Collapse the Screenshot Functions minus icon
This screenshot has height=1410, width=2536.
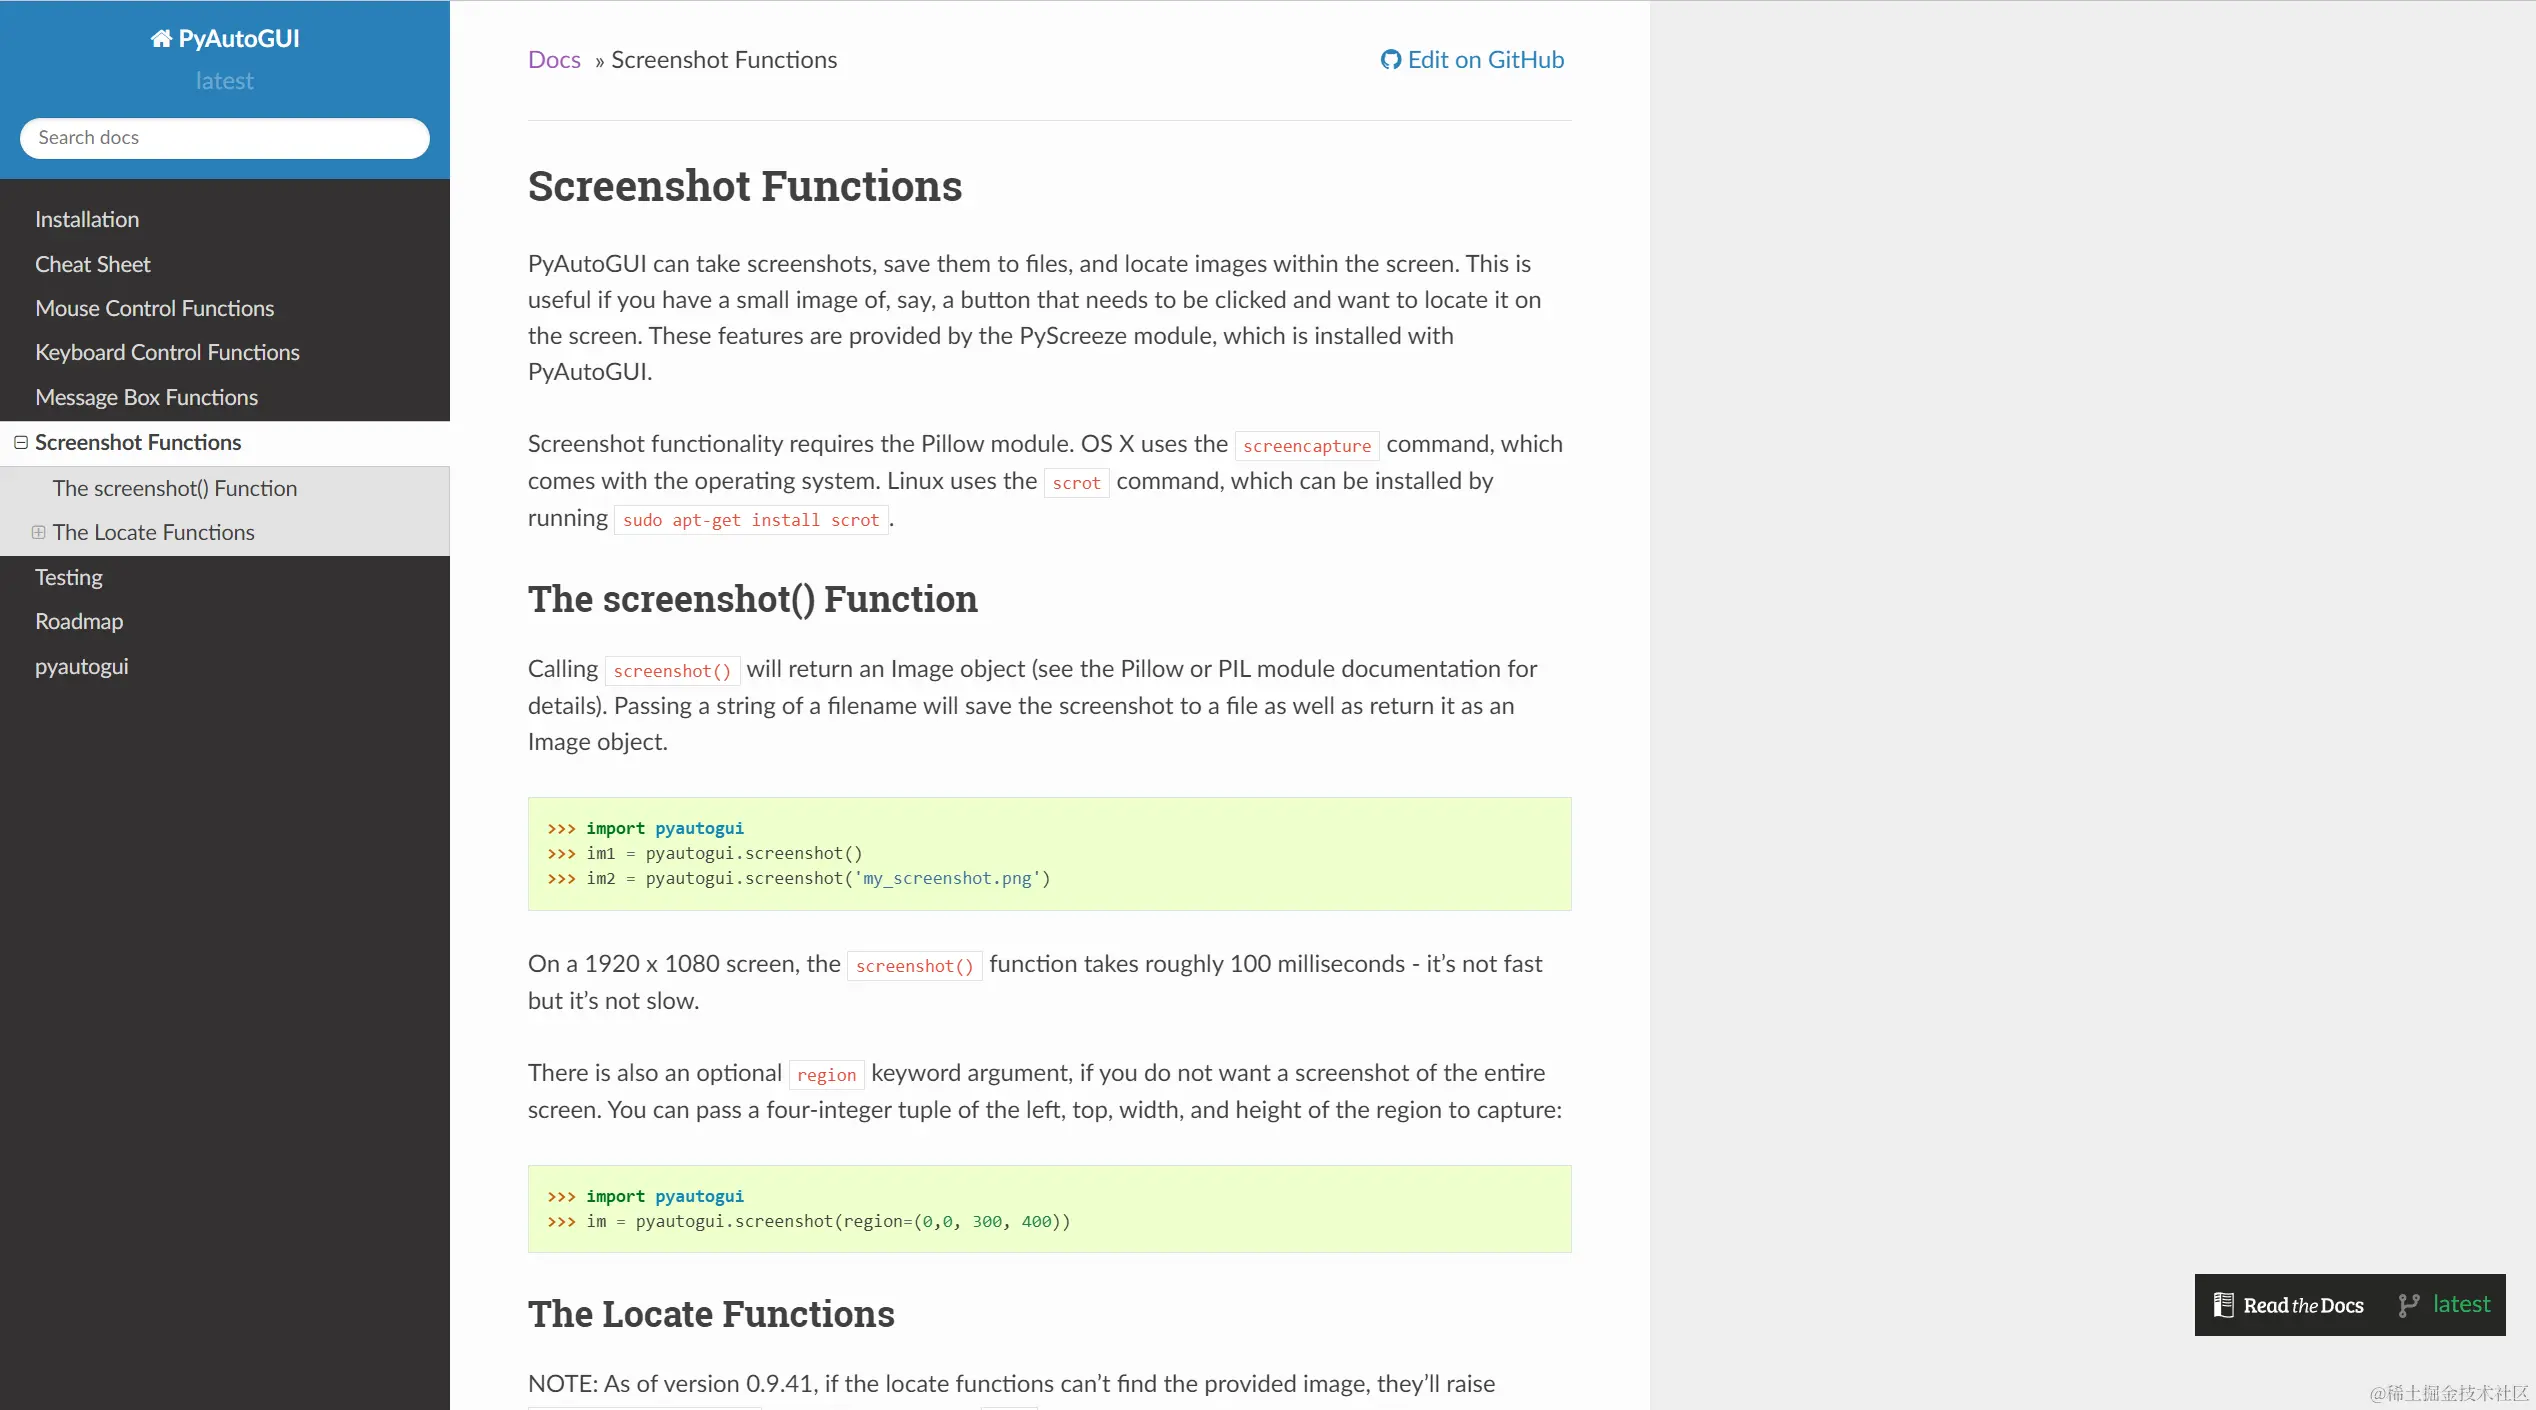point(21,442)
